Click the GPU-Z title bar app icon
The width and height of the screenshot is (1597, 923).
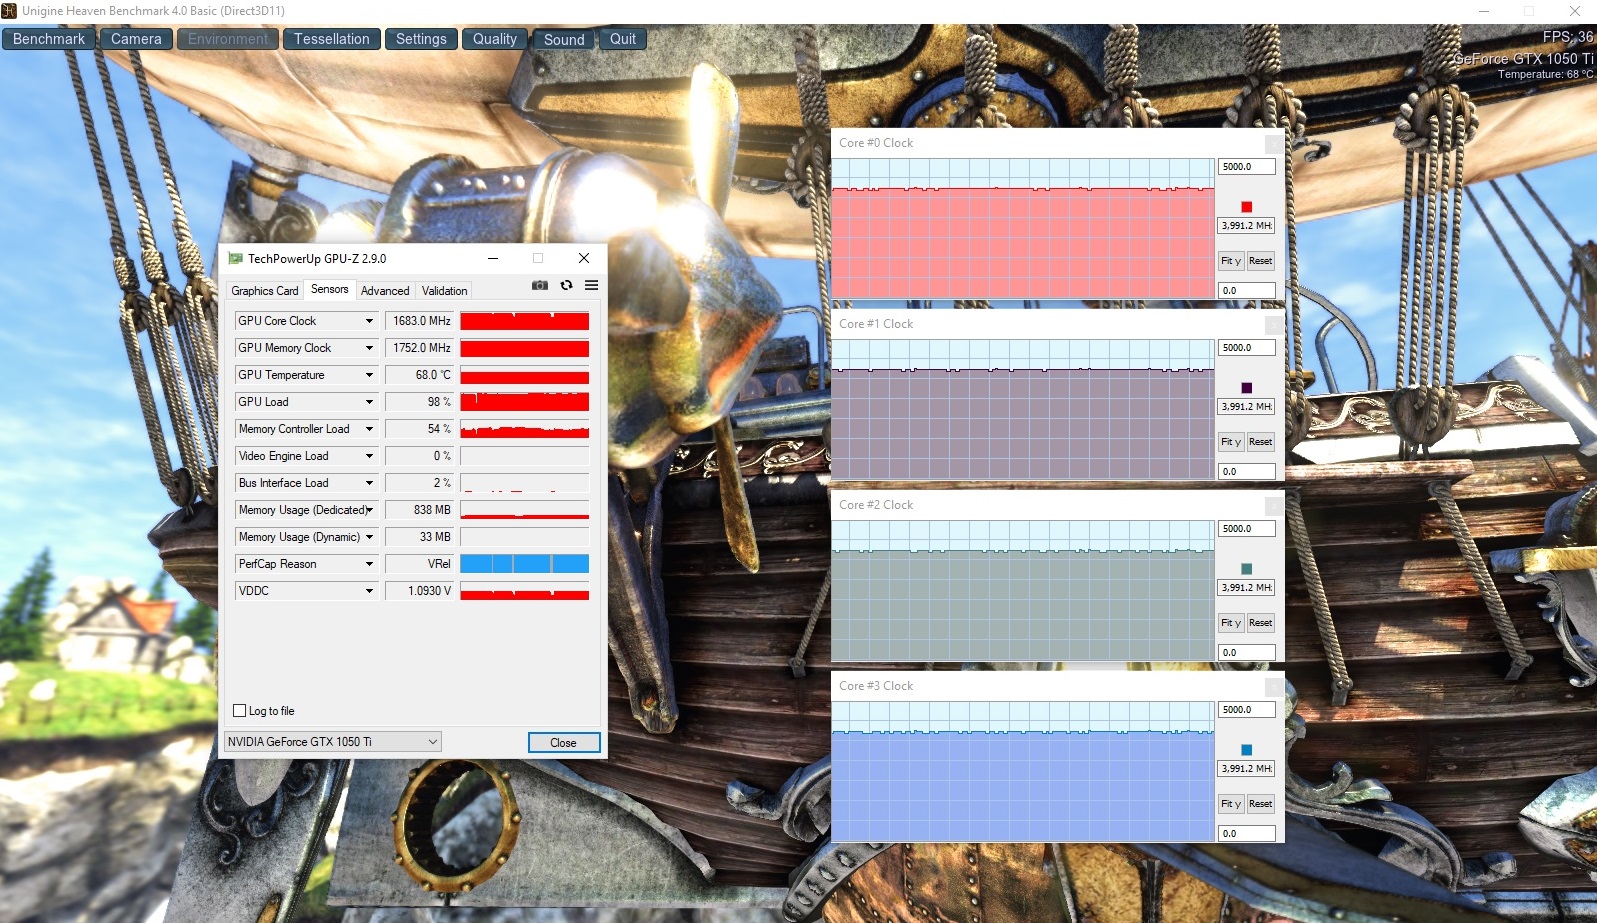coord(235,258)
